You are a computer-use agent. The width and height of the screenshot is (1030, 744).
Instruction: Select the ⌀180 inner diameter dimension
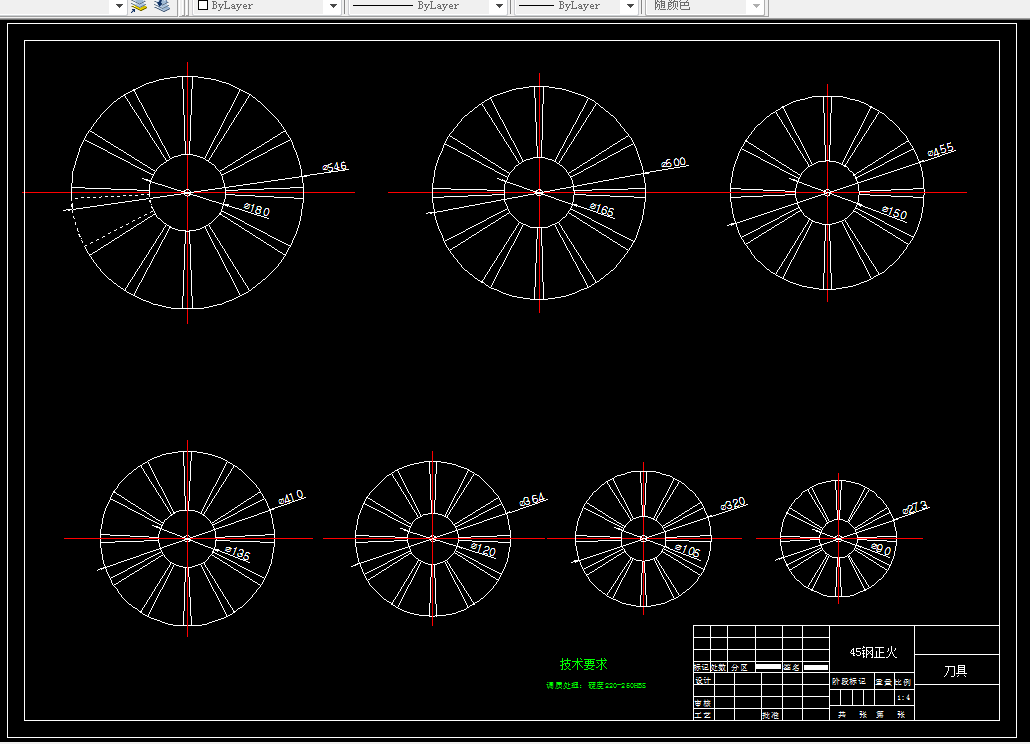coord(256,210)
